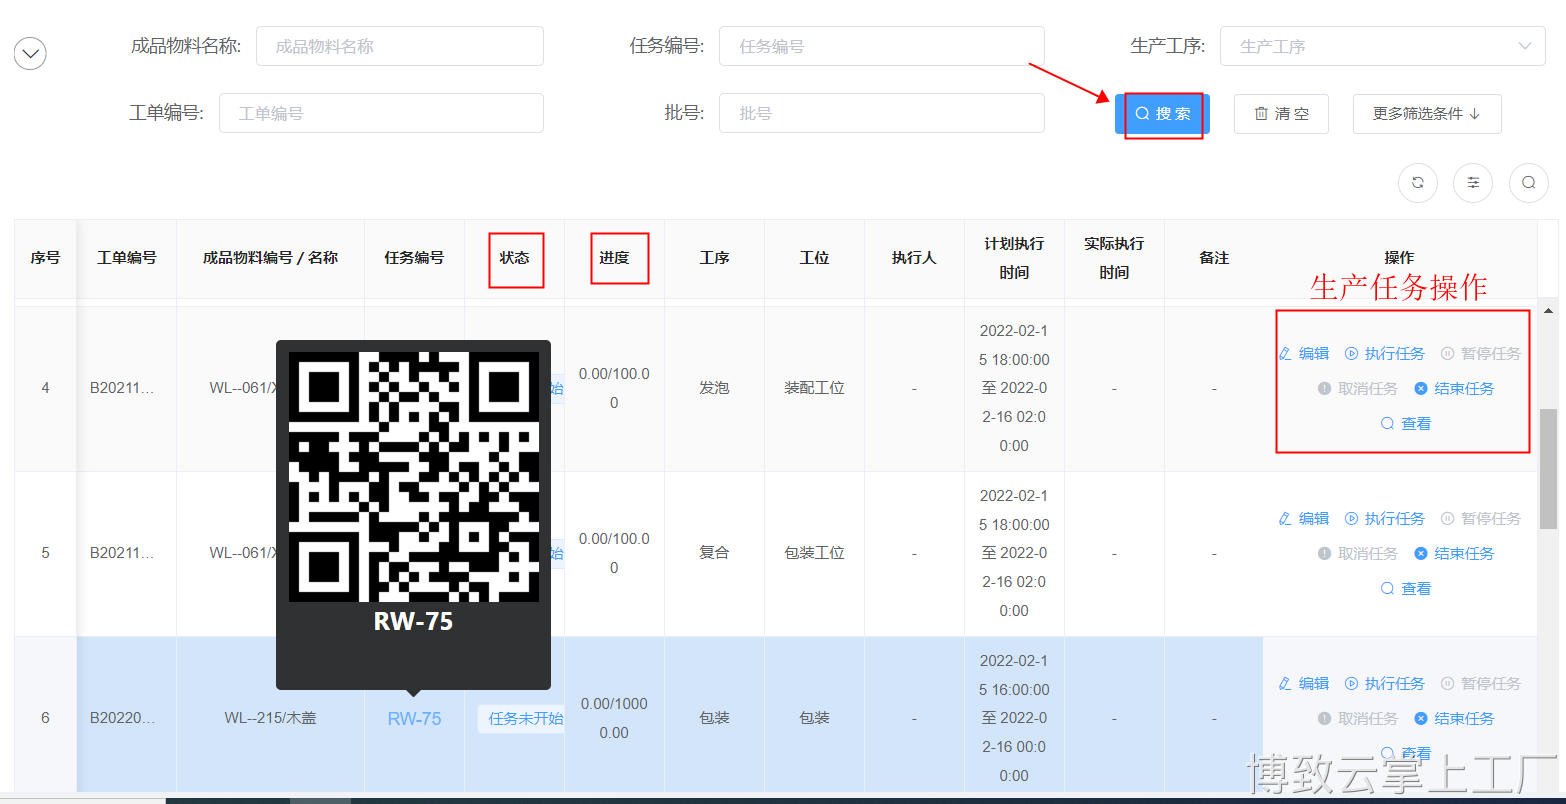The width and height of the screenshot is (1566, 804).
Task: Click the WL--215/木盖 cell
Action: pyautogui.click(x=271, y=718)
